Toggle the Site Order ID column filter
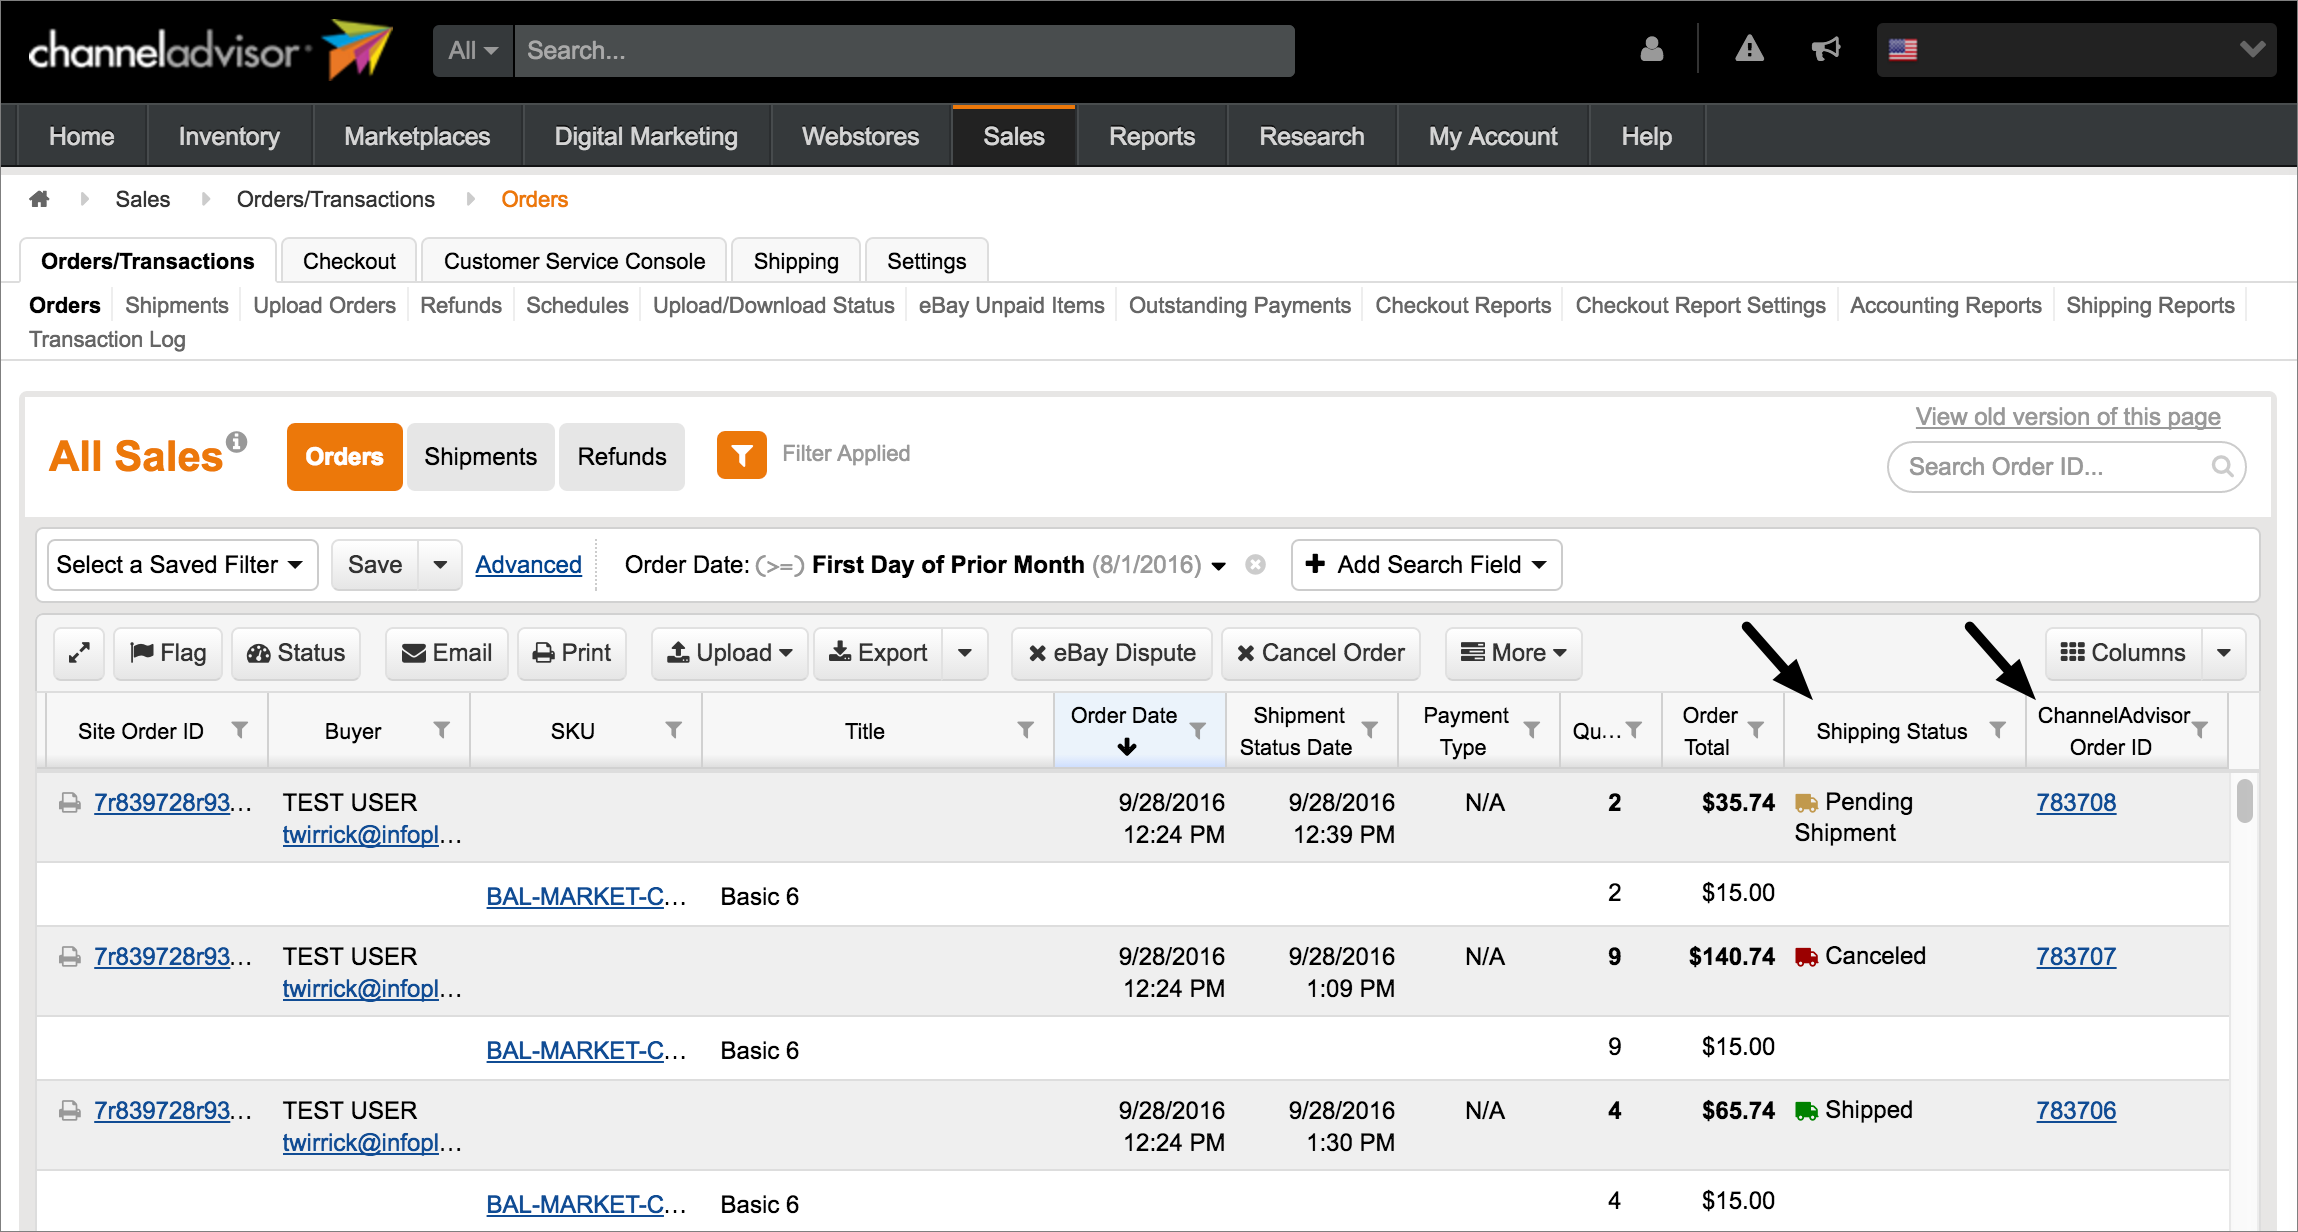 tap(239, 730)
